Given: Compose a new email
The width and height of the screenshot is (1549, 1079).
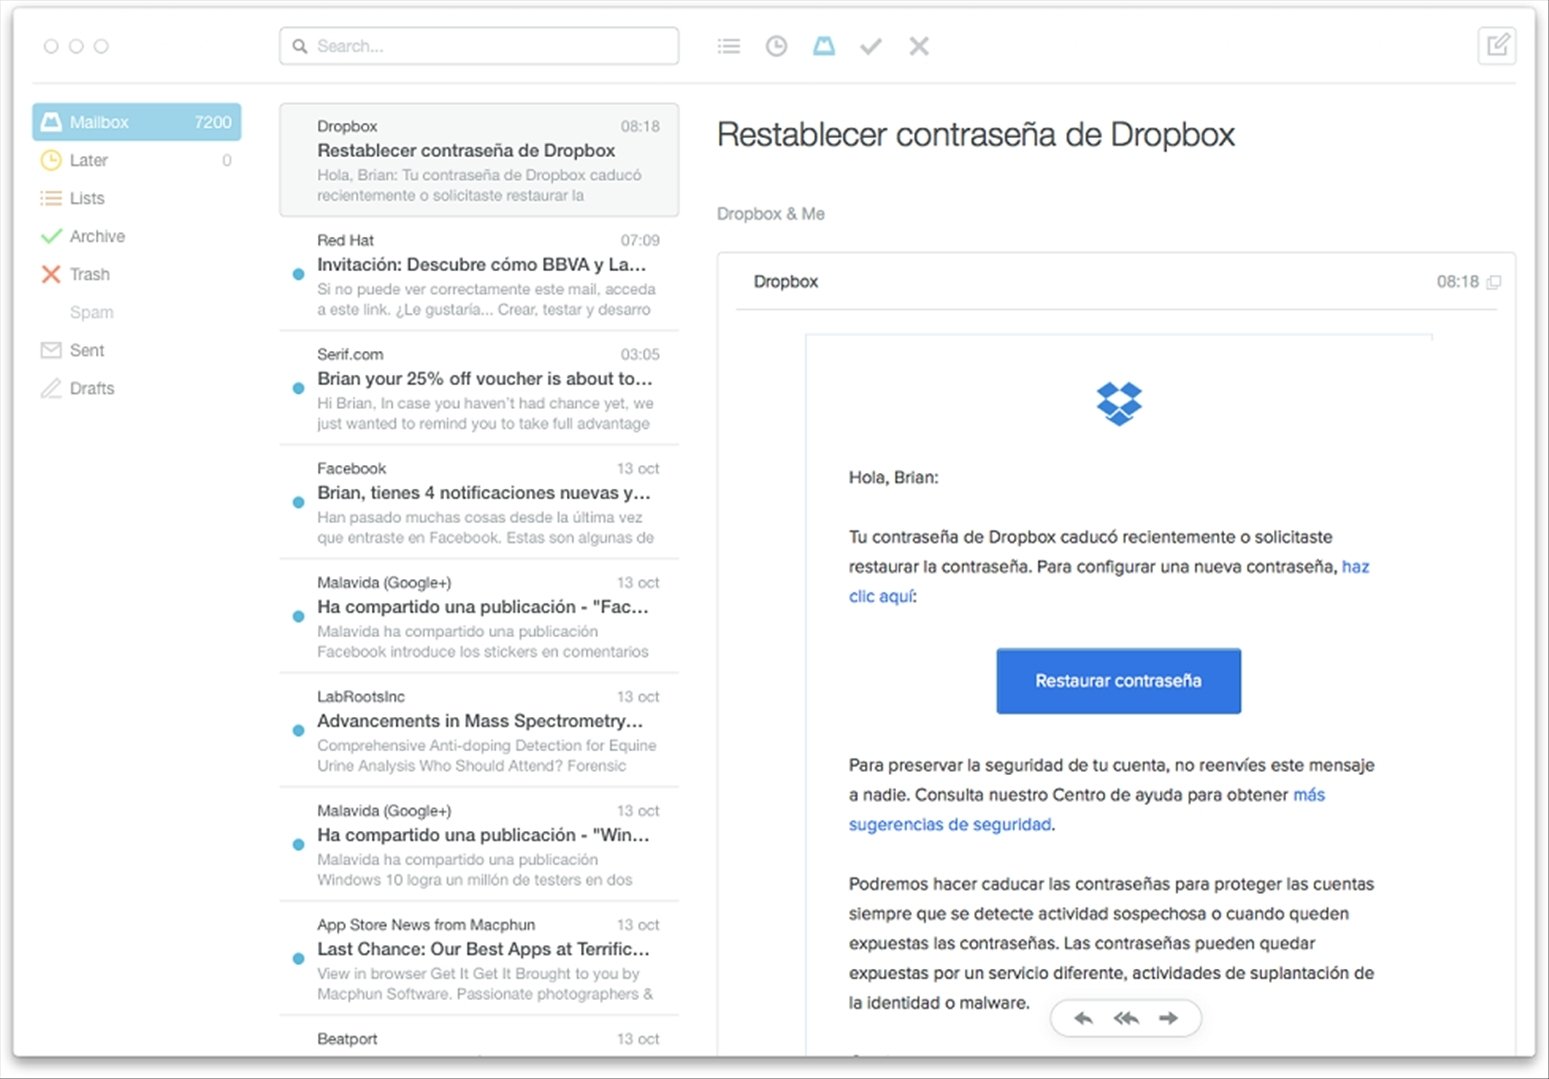Looking at the screenshot, I should coord(1497,45).
